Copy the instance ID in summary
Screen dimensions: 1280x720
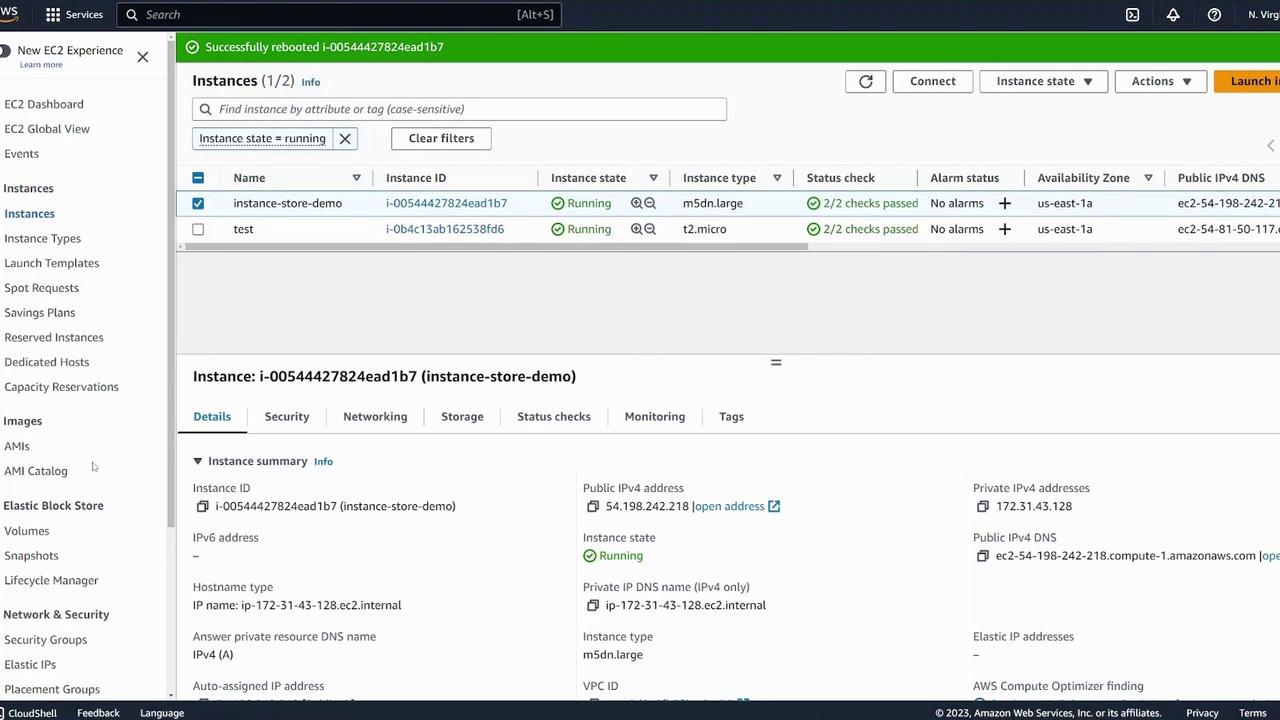[x=203, y=507]
